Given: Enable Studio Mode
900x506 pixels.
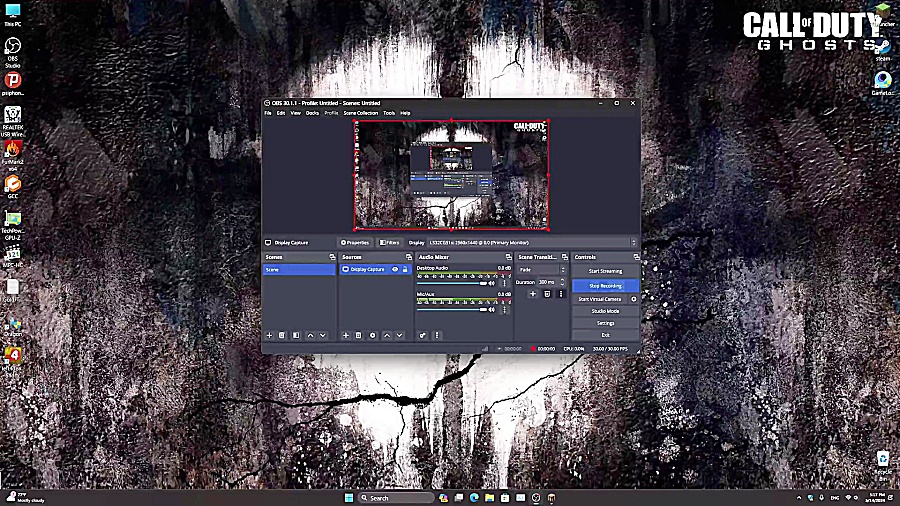Looking at the screenshot, I should (x=605, y=311).
